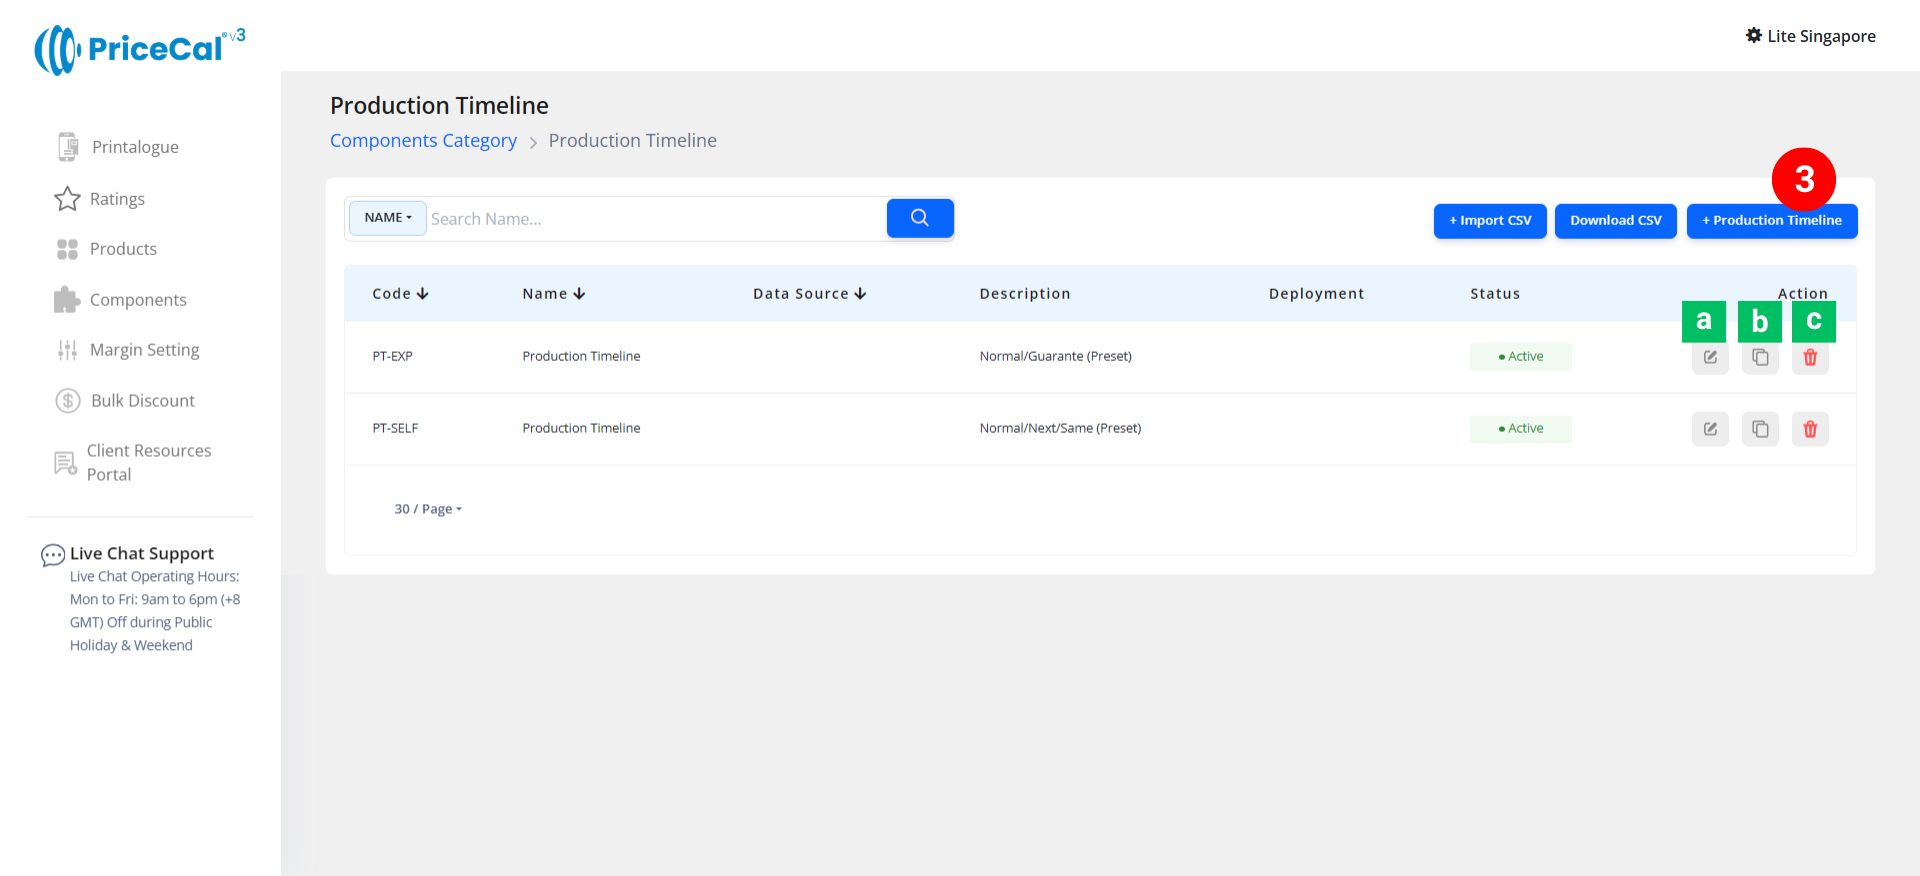Copy the PT-SELF row entry

1760,429
